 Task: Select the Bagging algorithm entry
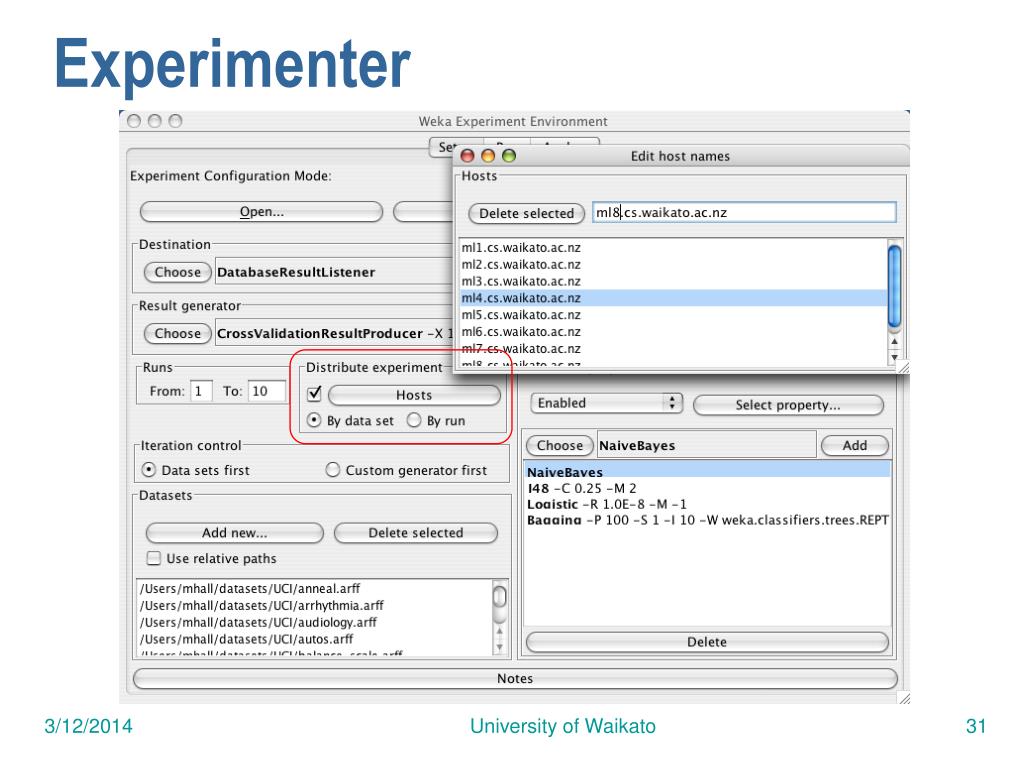pos(707,520)
